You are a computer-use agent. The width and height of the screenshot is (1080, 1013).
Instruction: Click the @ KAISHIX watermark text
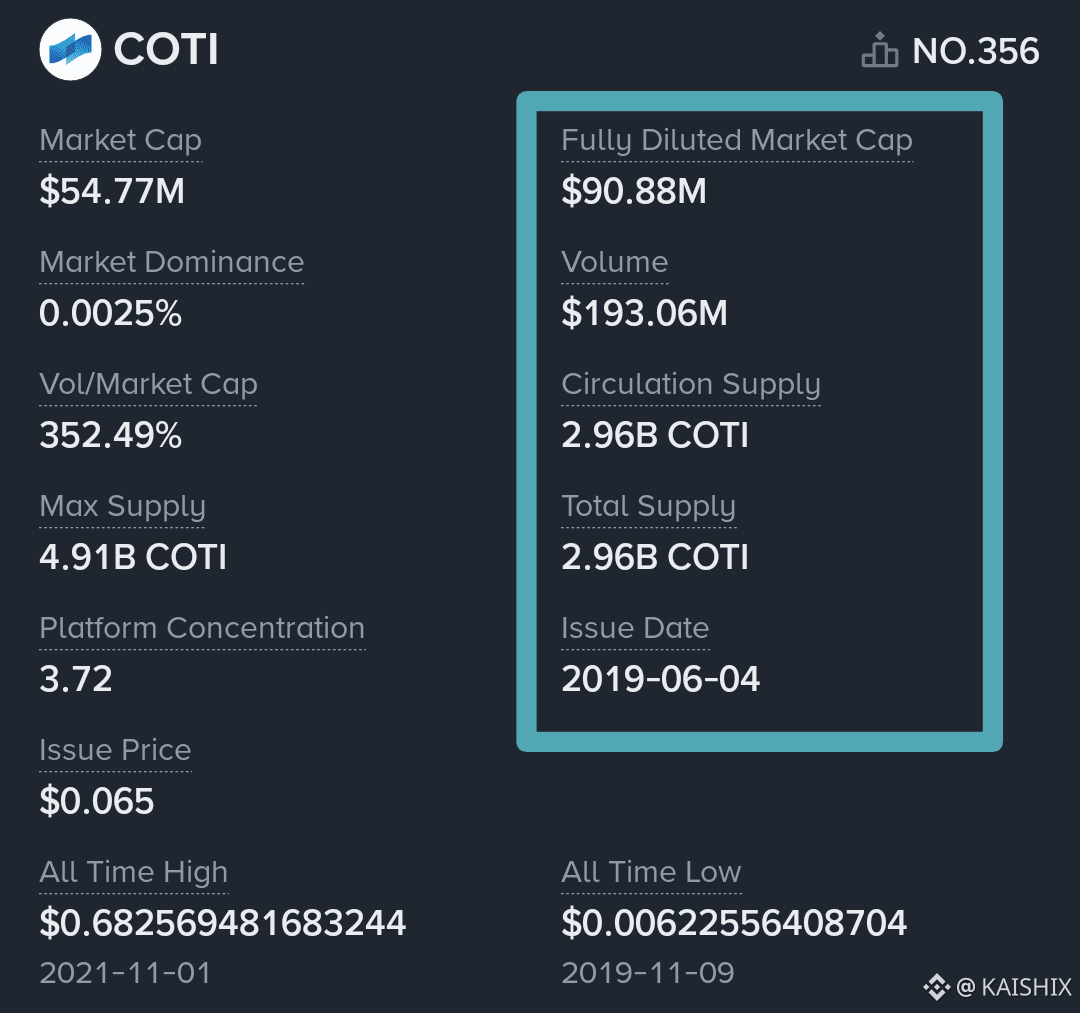[1014, 988]
